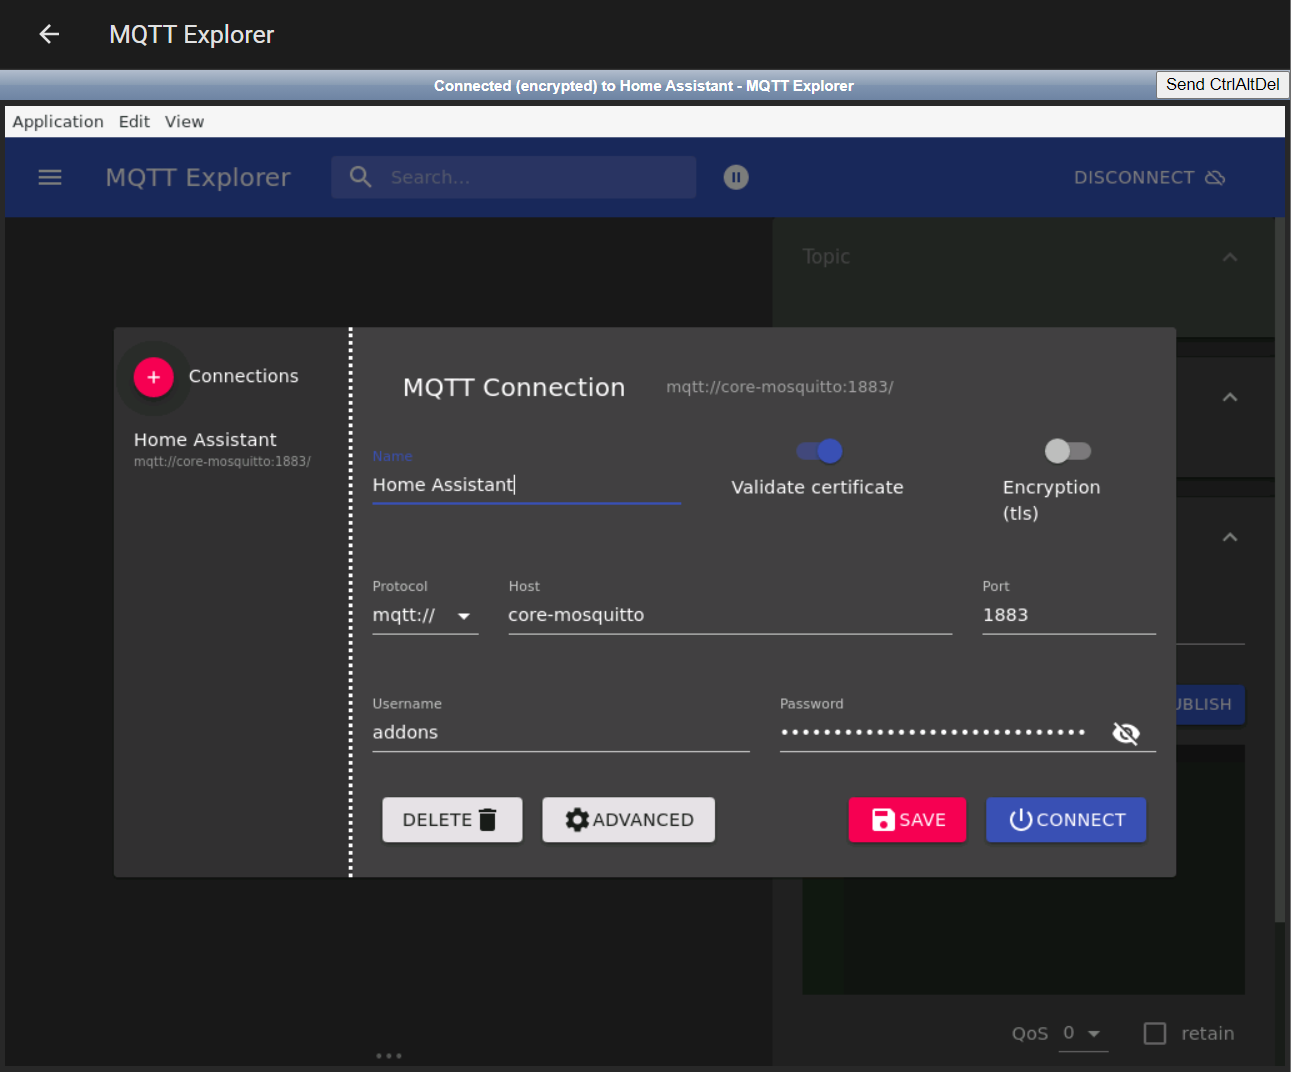Click the search magnifier icon
Screen dimensions: 1291x1072
click(x=361, y=177)
